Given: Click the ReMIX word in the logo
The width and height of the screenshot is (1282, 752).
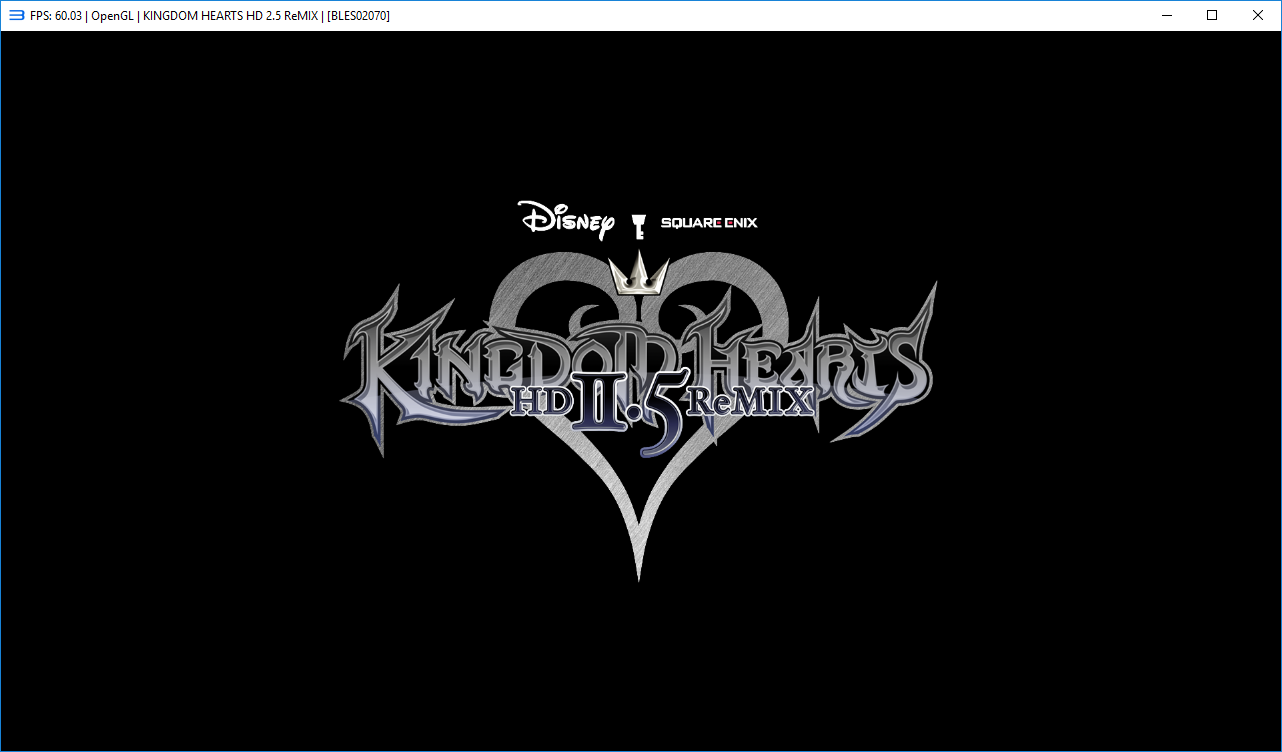Looking at the screenshot, I should tap(748, 401).
